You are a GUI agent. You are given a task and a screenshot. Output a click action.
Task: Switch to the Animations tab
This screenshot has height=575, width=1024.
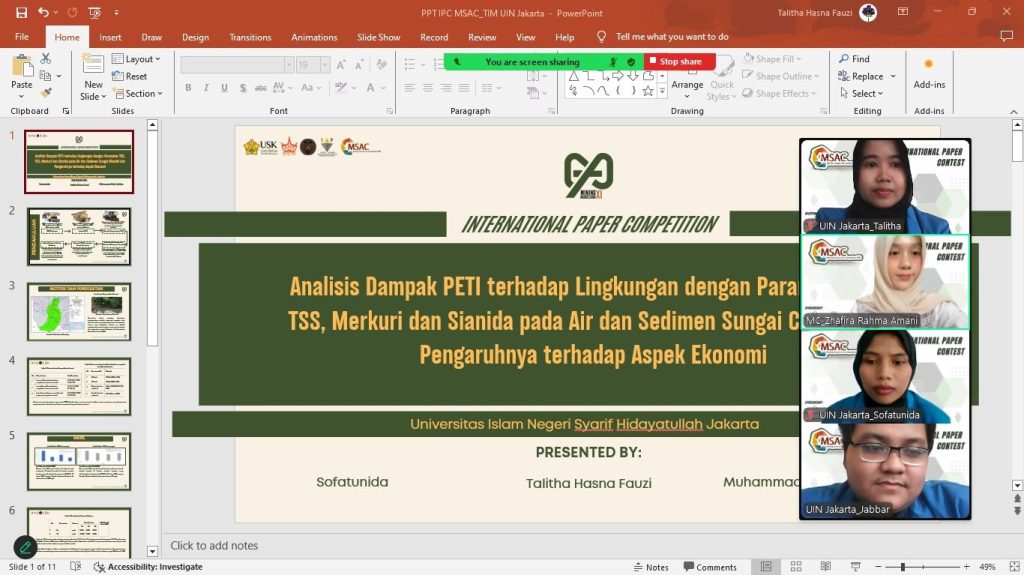314,37
